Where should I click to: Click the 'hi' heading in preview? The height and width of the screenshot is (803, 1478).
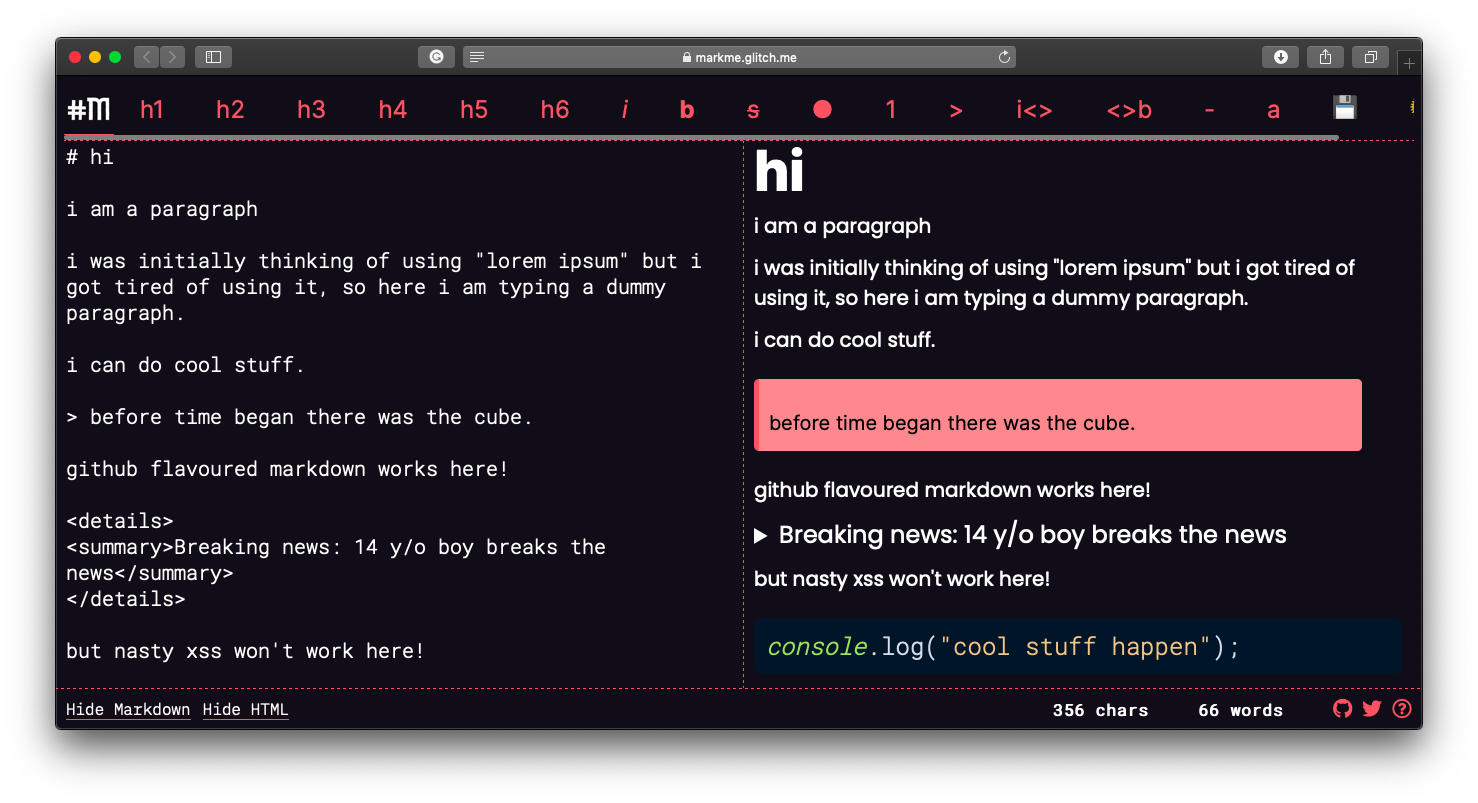click(x=779, y=171)
